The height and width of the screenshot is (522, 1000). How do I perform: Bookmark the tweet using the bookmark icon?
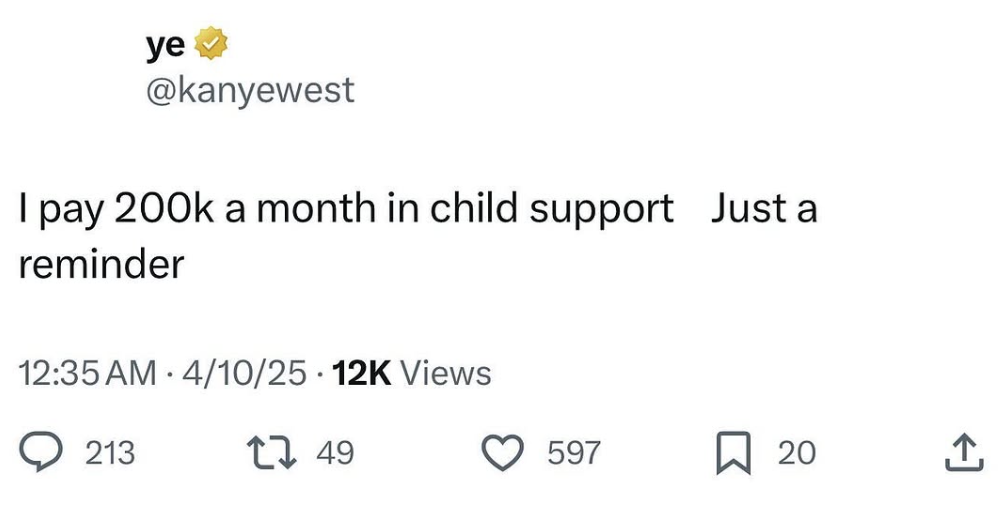click(x=733, y=453)
